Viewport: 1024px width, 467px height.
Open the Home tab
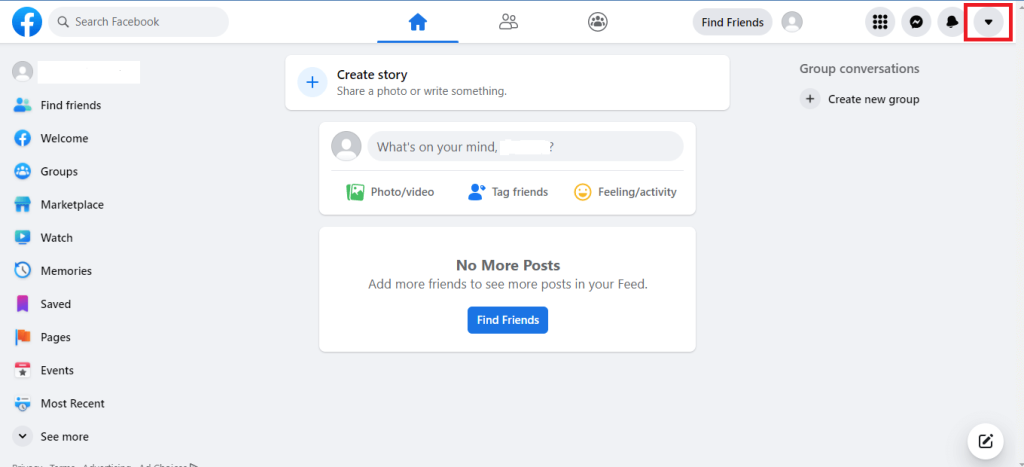tap(417, 22)
